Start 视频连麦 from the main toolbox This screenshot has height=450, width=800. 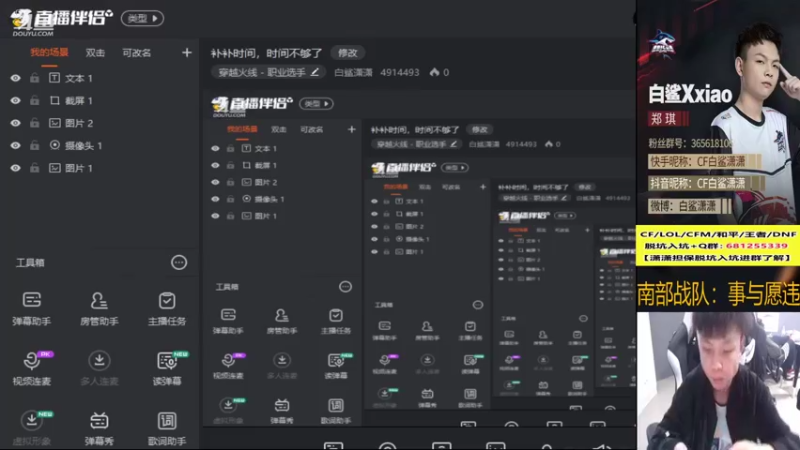32,367
